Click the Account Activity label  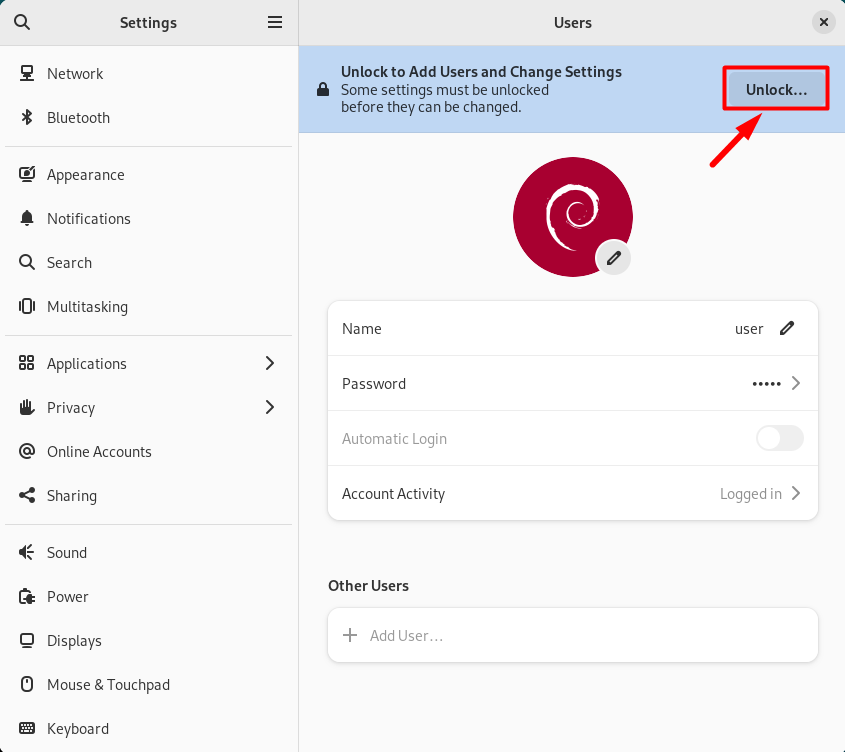[x=393, y=494]
